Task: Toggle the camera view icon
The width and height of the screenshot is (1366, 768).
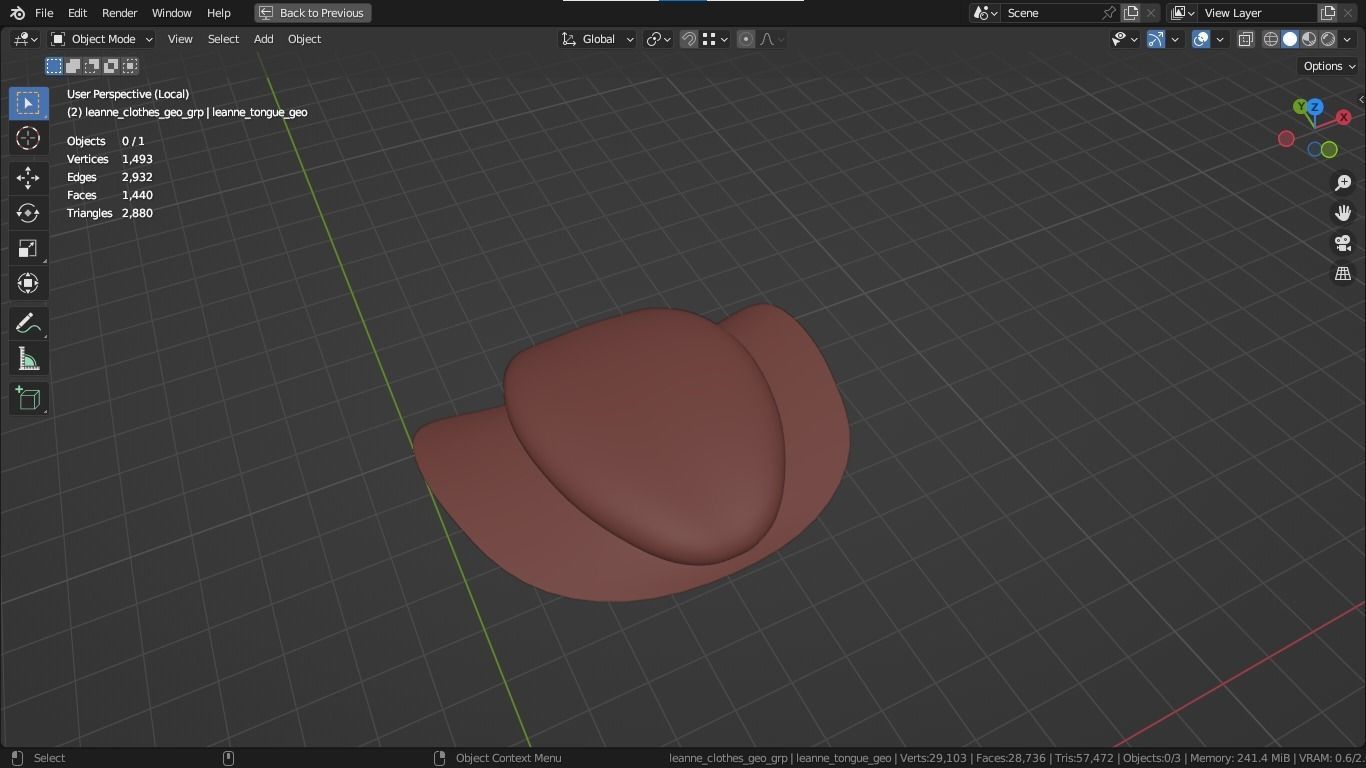Action: [x=1343, y=243]
